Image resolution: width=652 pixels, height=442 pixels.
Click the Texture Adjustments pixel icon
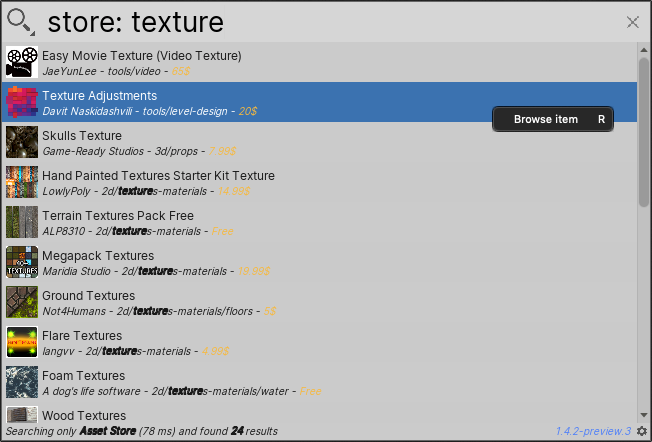(x=22, y=102)
